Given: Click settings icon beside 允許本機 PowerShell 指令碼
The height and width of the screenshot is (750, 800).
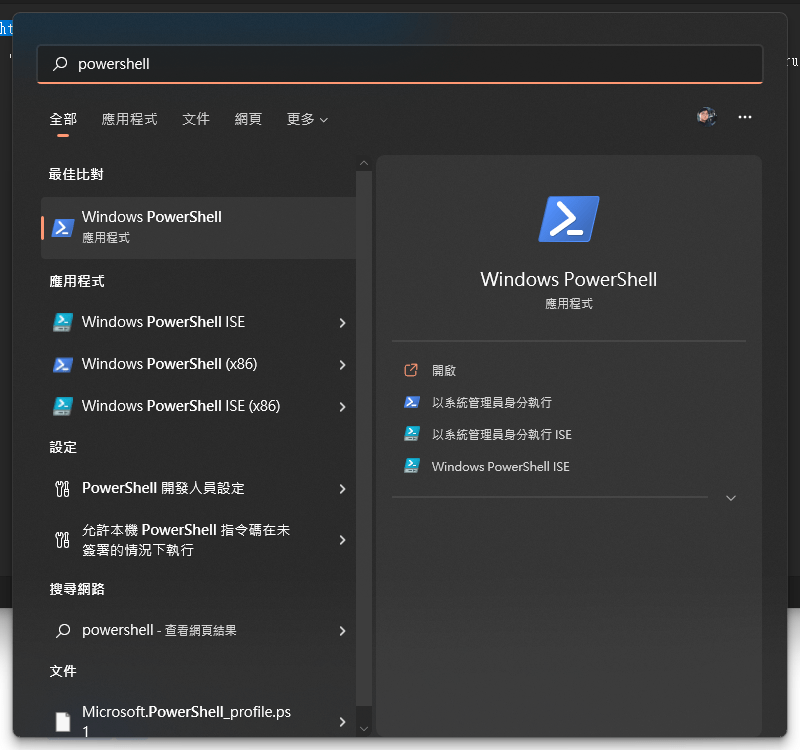Looking at the screenshot, I should pyautogui.click(x=62, y=540).
